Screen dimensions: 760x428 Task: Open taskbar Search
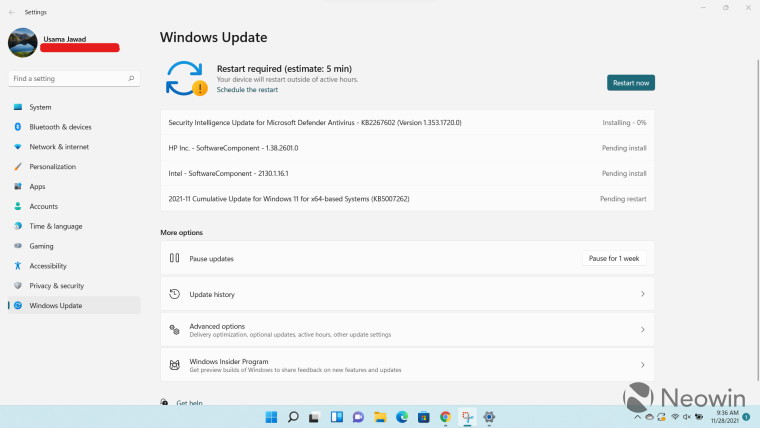point(293,417)
